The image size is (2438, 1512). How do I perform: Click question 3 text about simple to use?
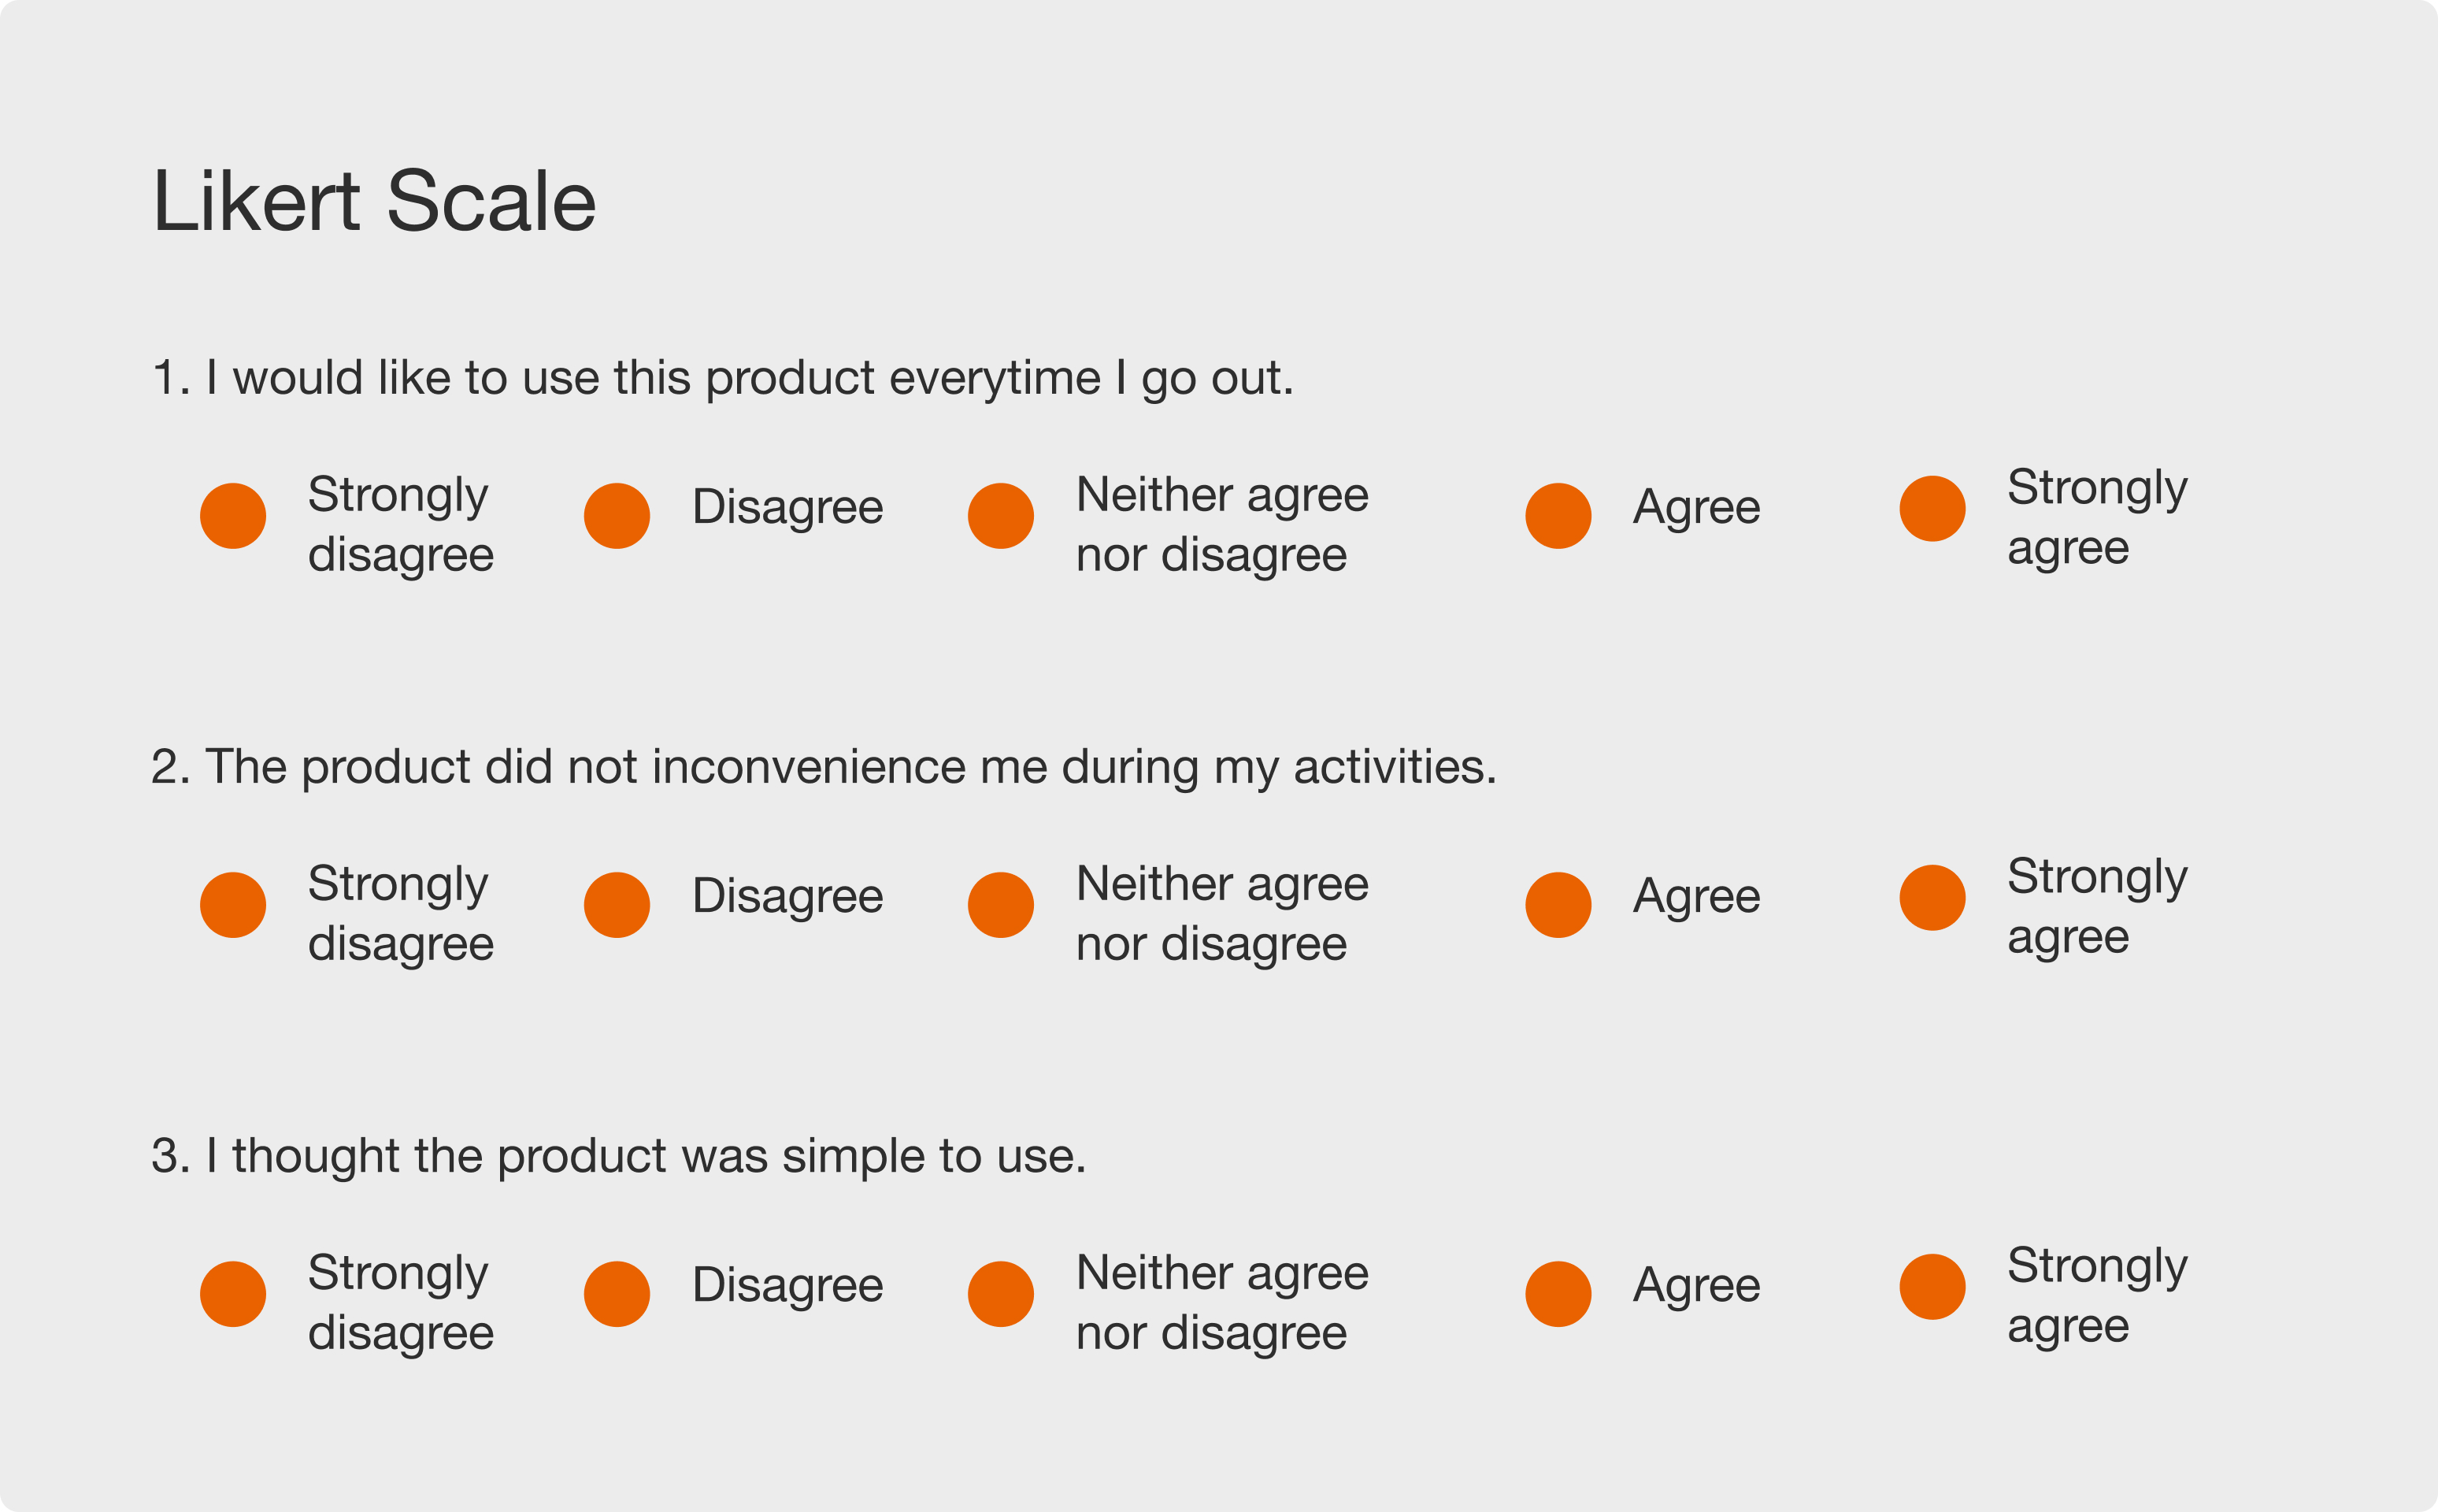tap(619, 1157)
